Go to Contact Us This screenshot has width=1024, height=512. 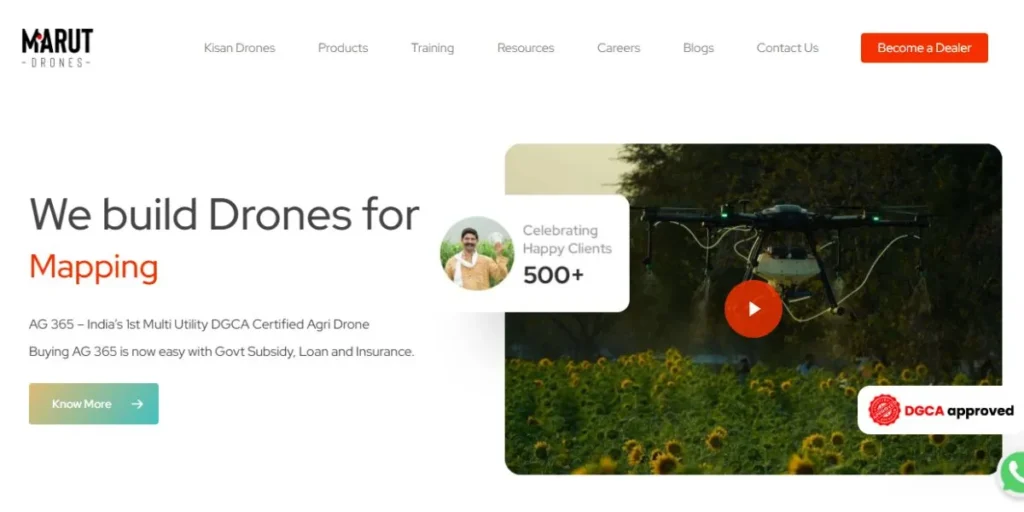787,48
